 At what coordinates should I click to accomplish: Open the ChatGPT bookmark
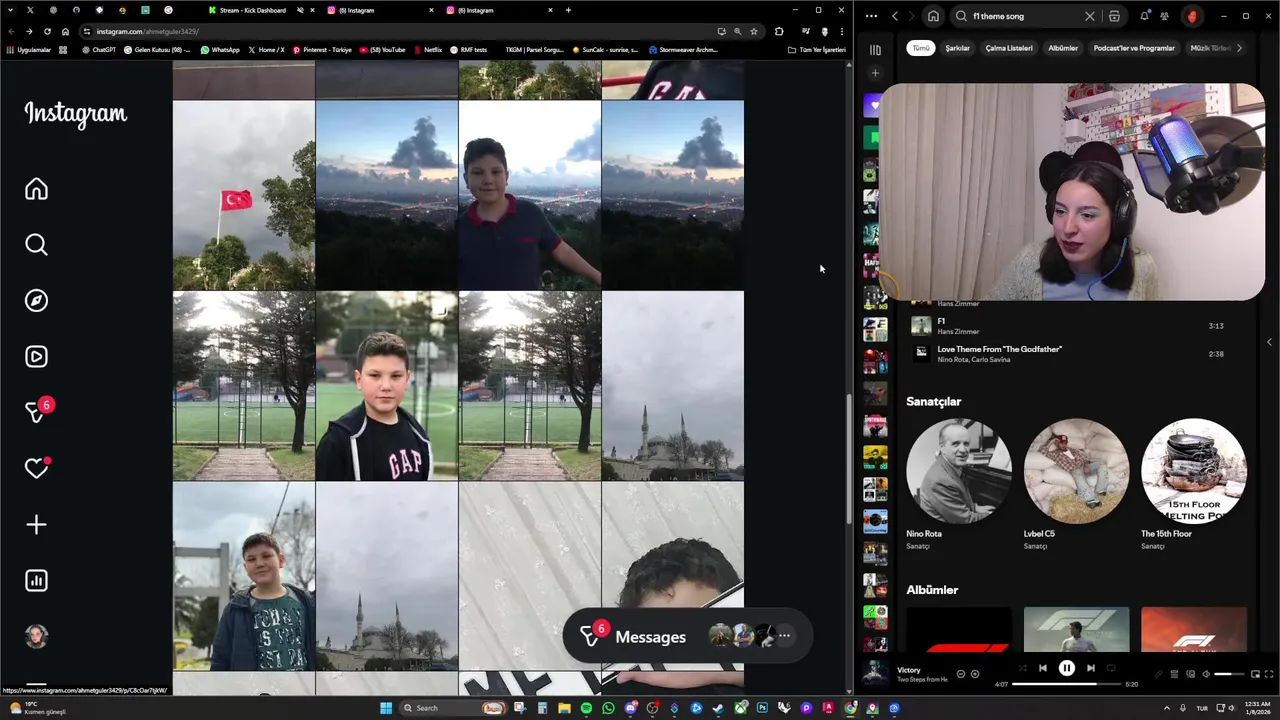98,49
